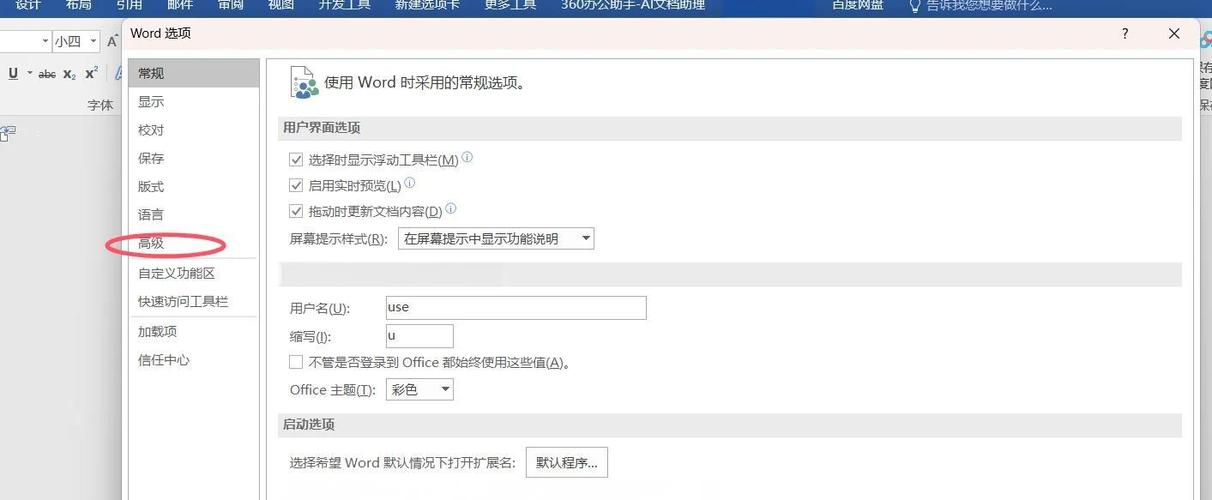Select 常规 in options sidebar
The height and width of the screenshot is (500, 1212).
194,73
